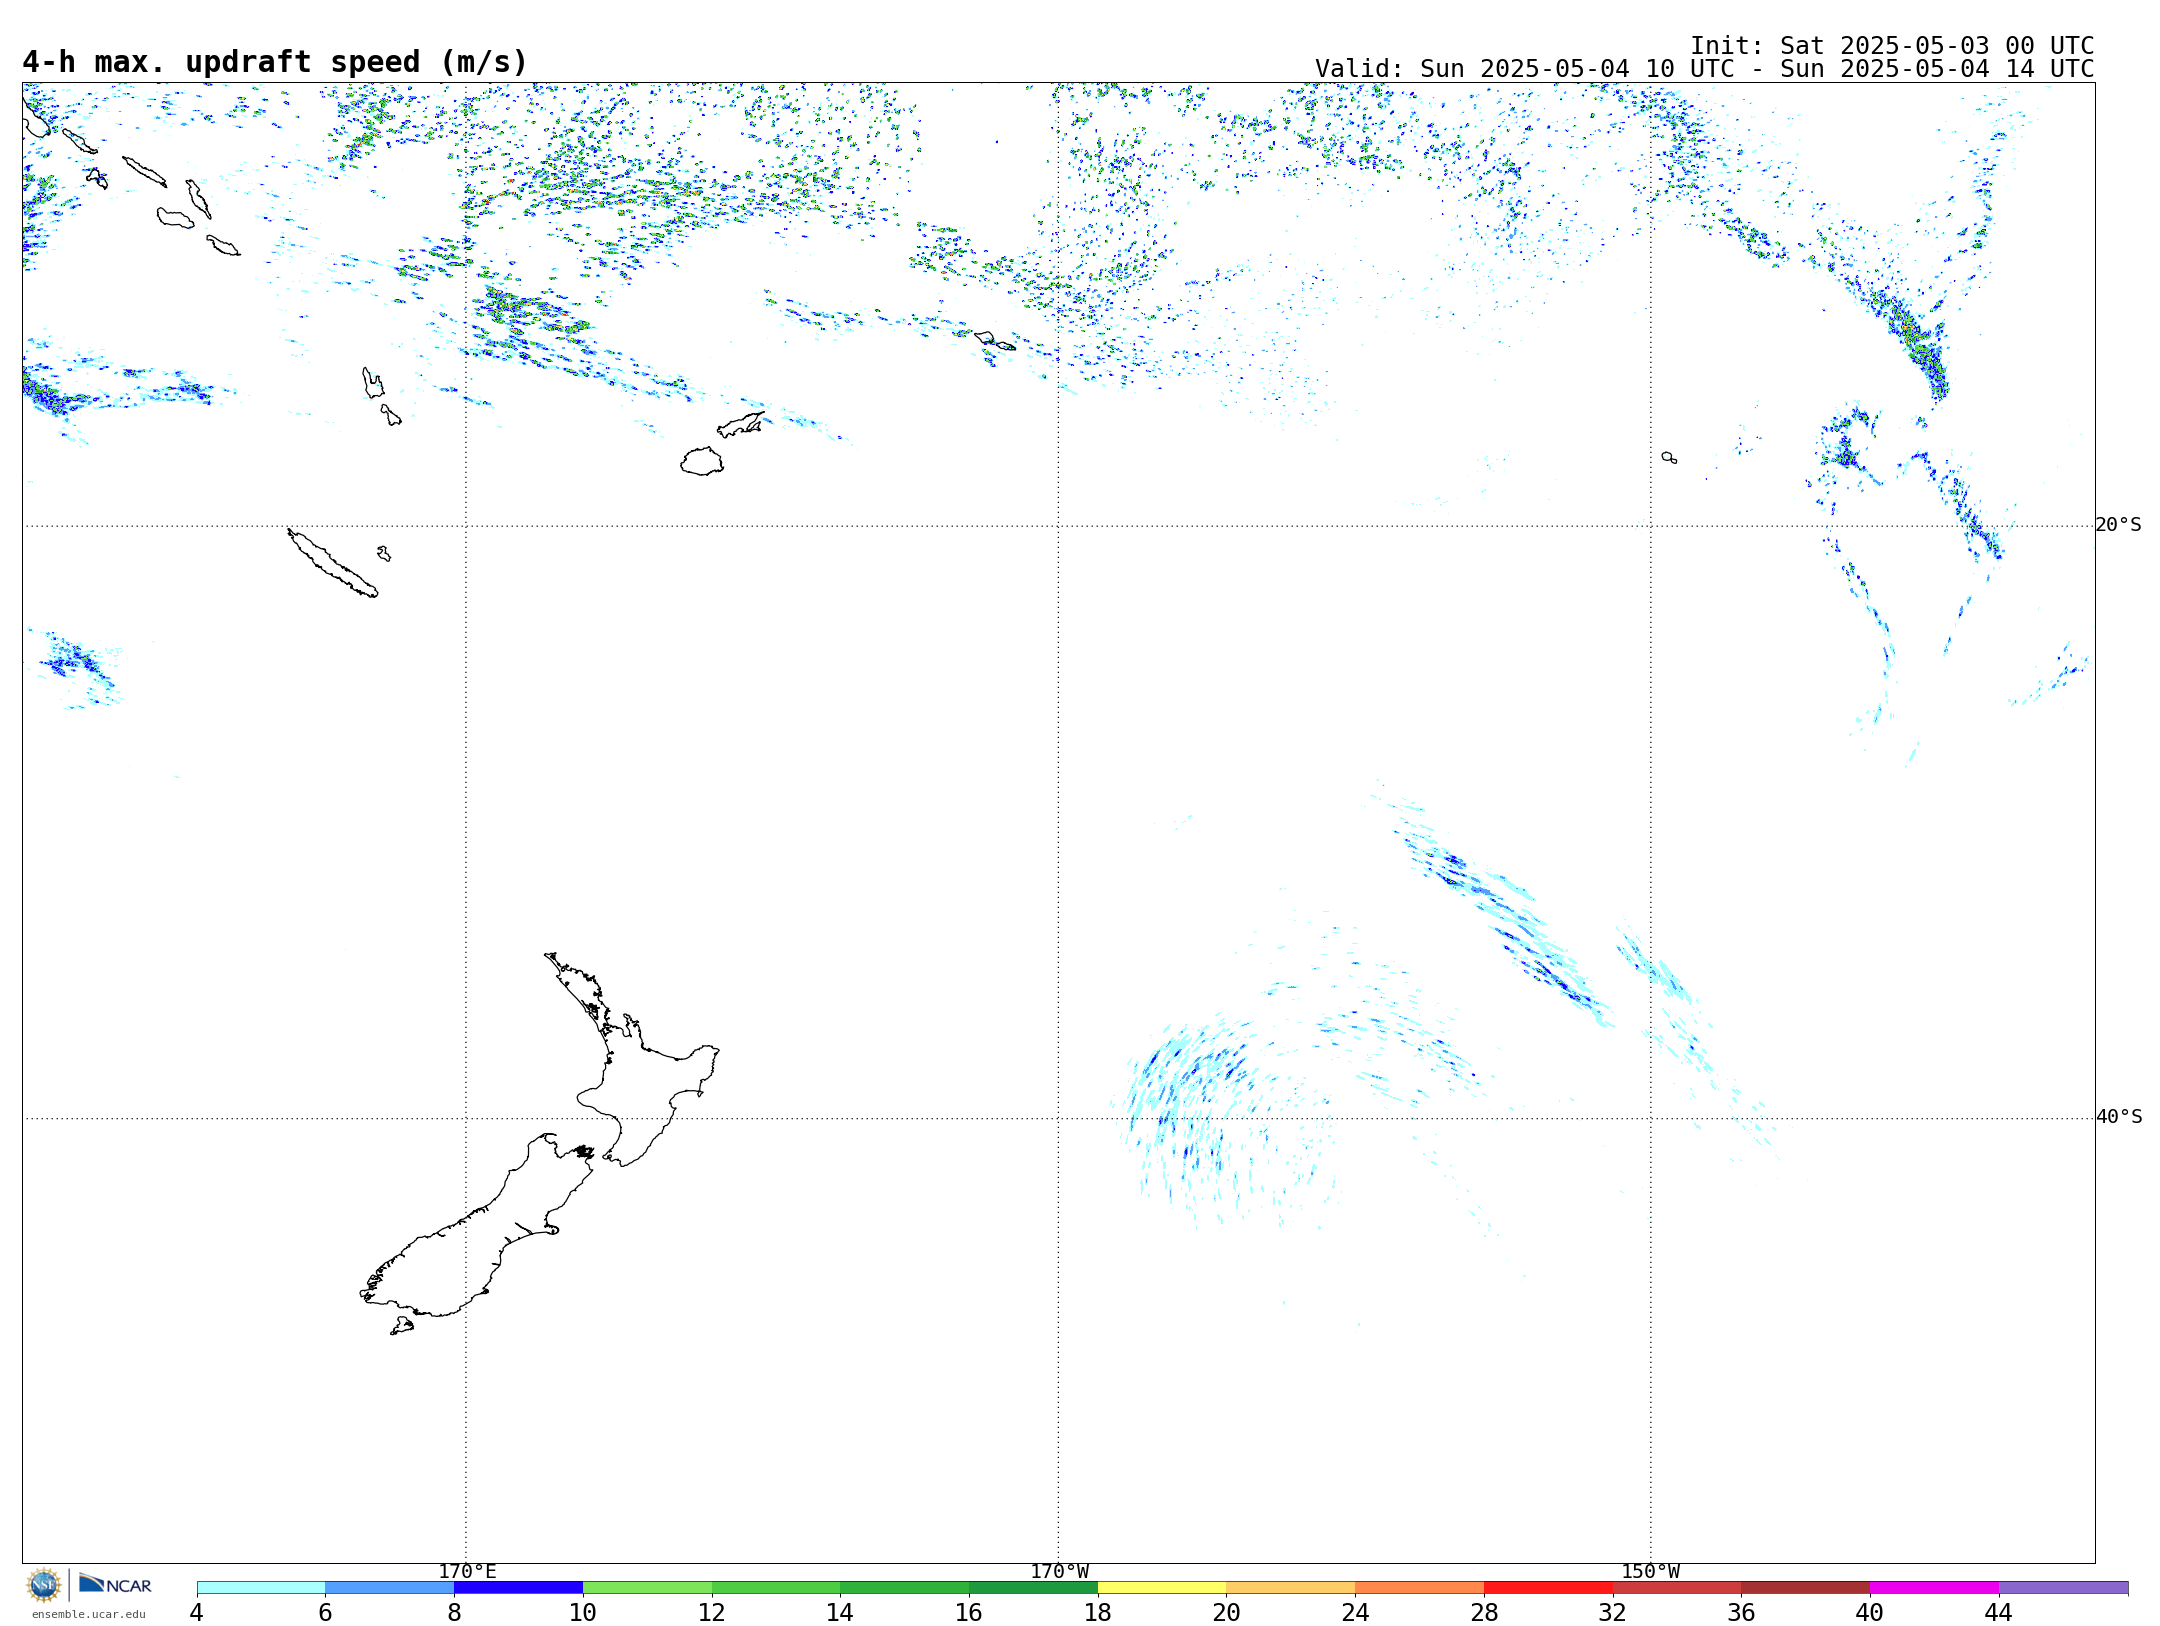Click the 'Init: Sat 2025-05-03 00 UTC' text
The image size is (2160, 1626).
pyautogui.click(x=1892, y=46)
